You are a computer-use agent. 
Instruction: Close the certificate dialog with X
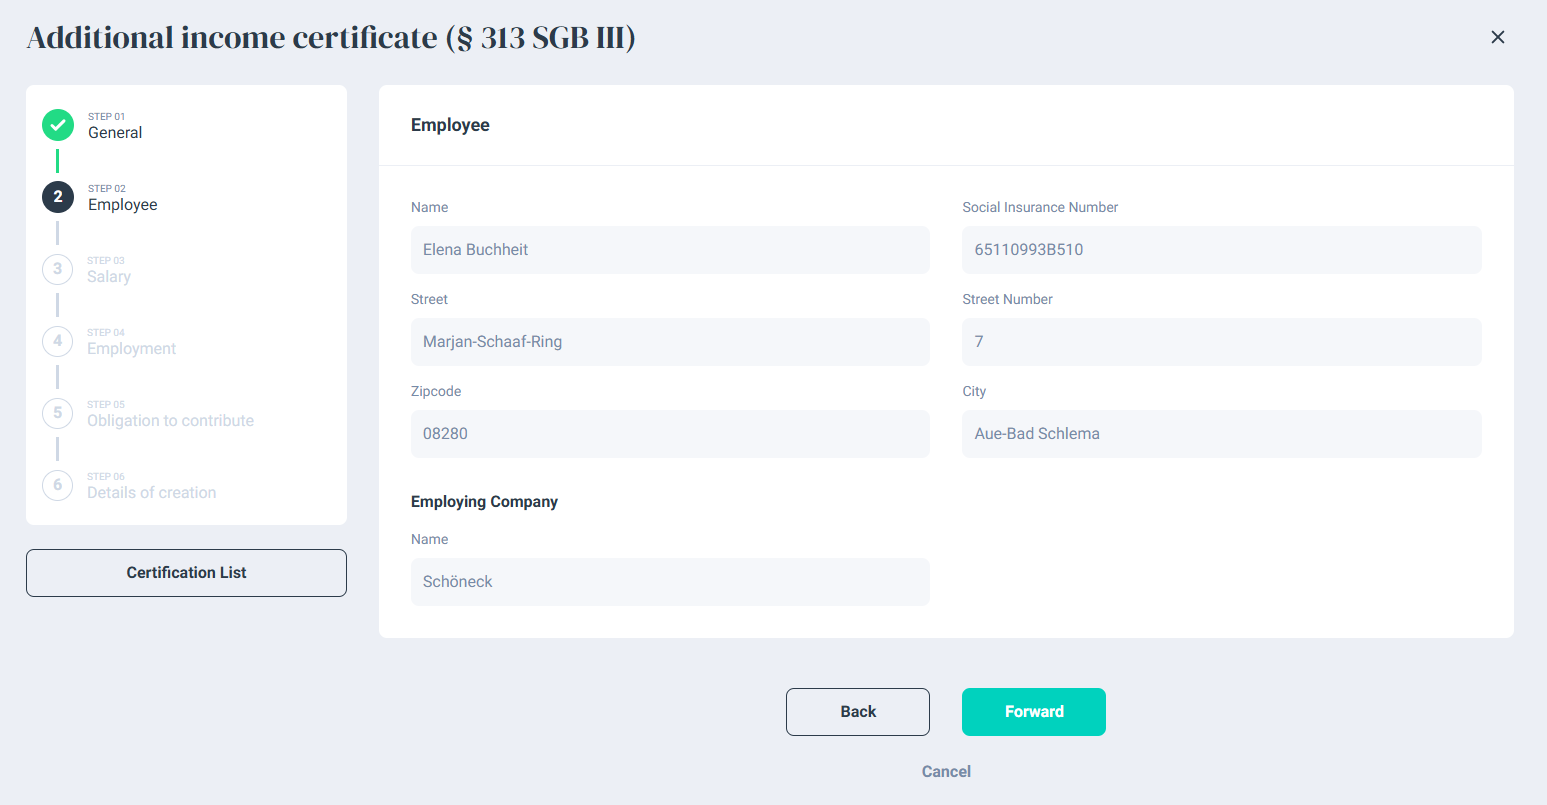pos(1497,37)
